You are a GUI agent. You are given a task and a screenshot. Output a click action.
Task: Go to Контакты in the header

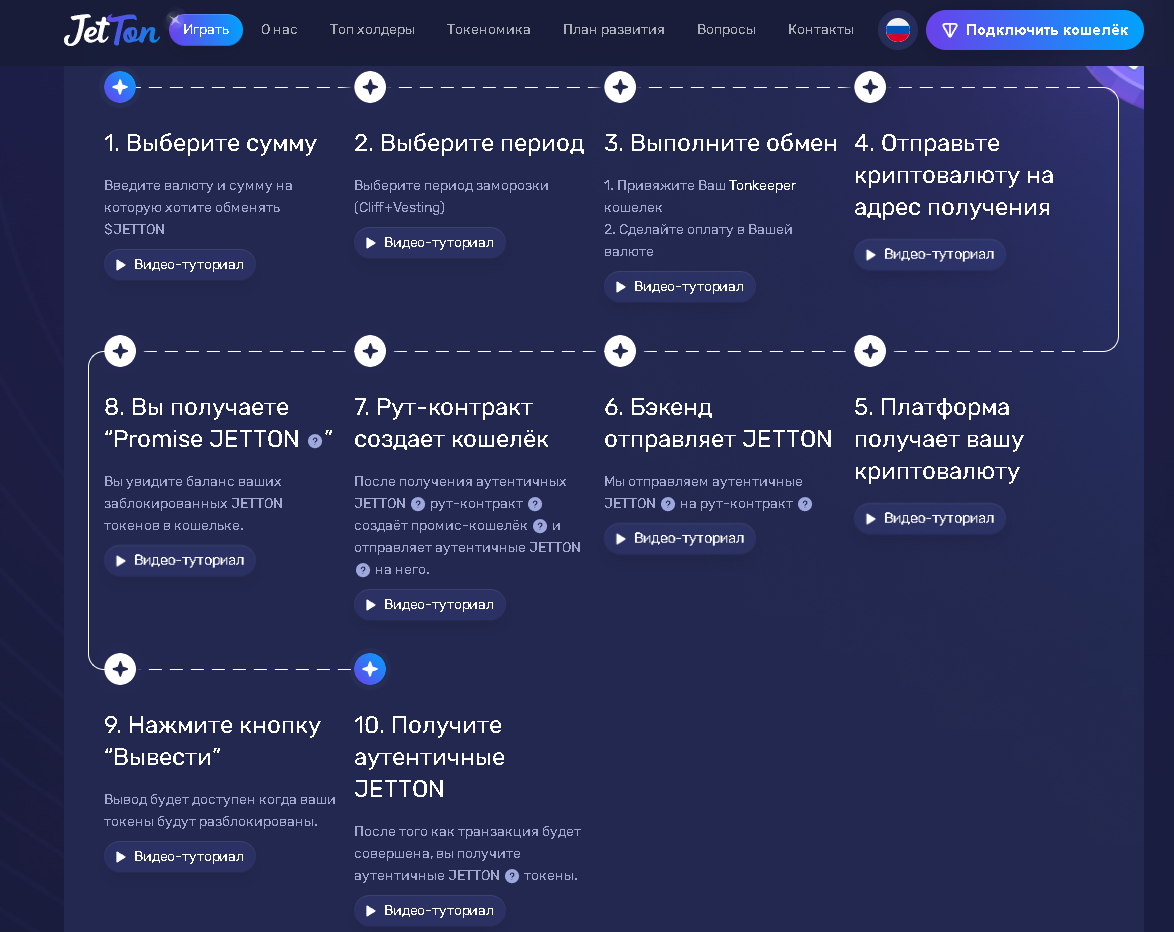(821, 30)
